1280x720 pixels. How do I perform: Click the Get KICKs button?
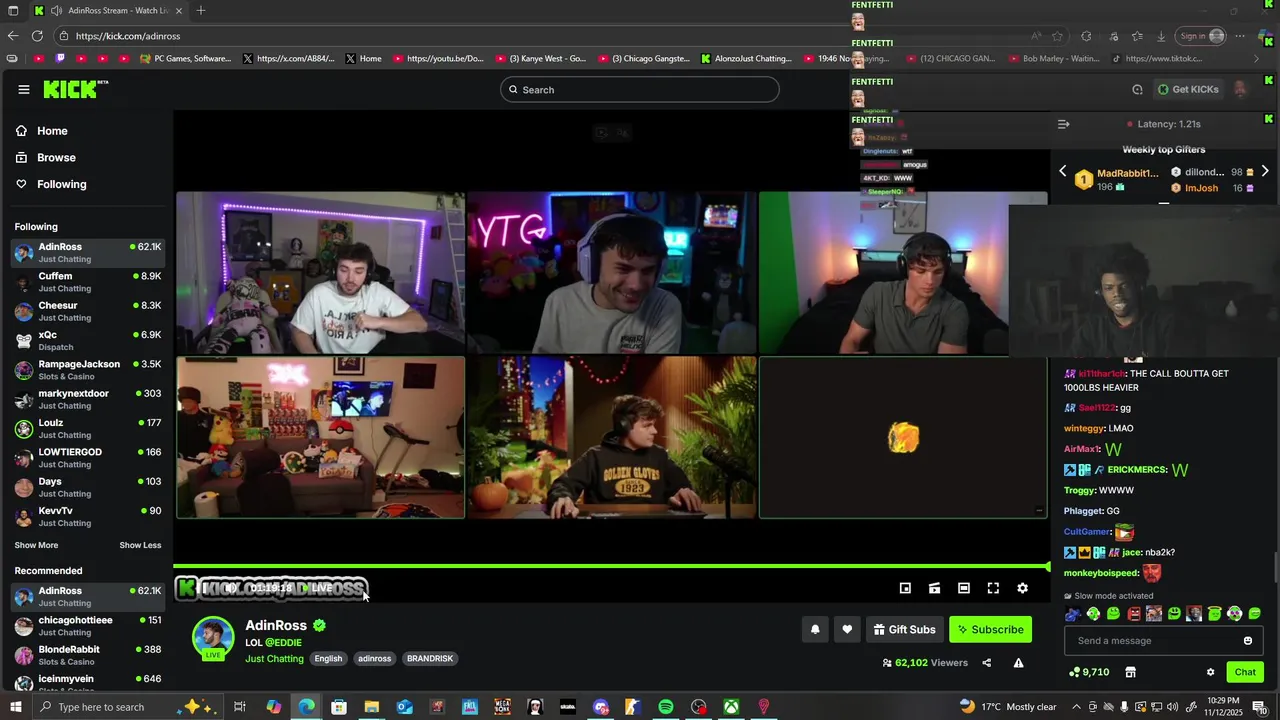tap(1188, 89)
